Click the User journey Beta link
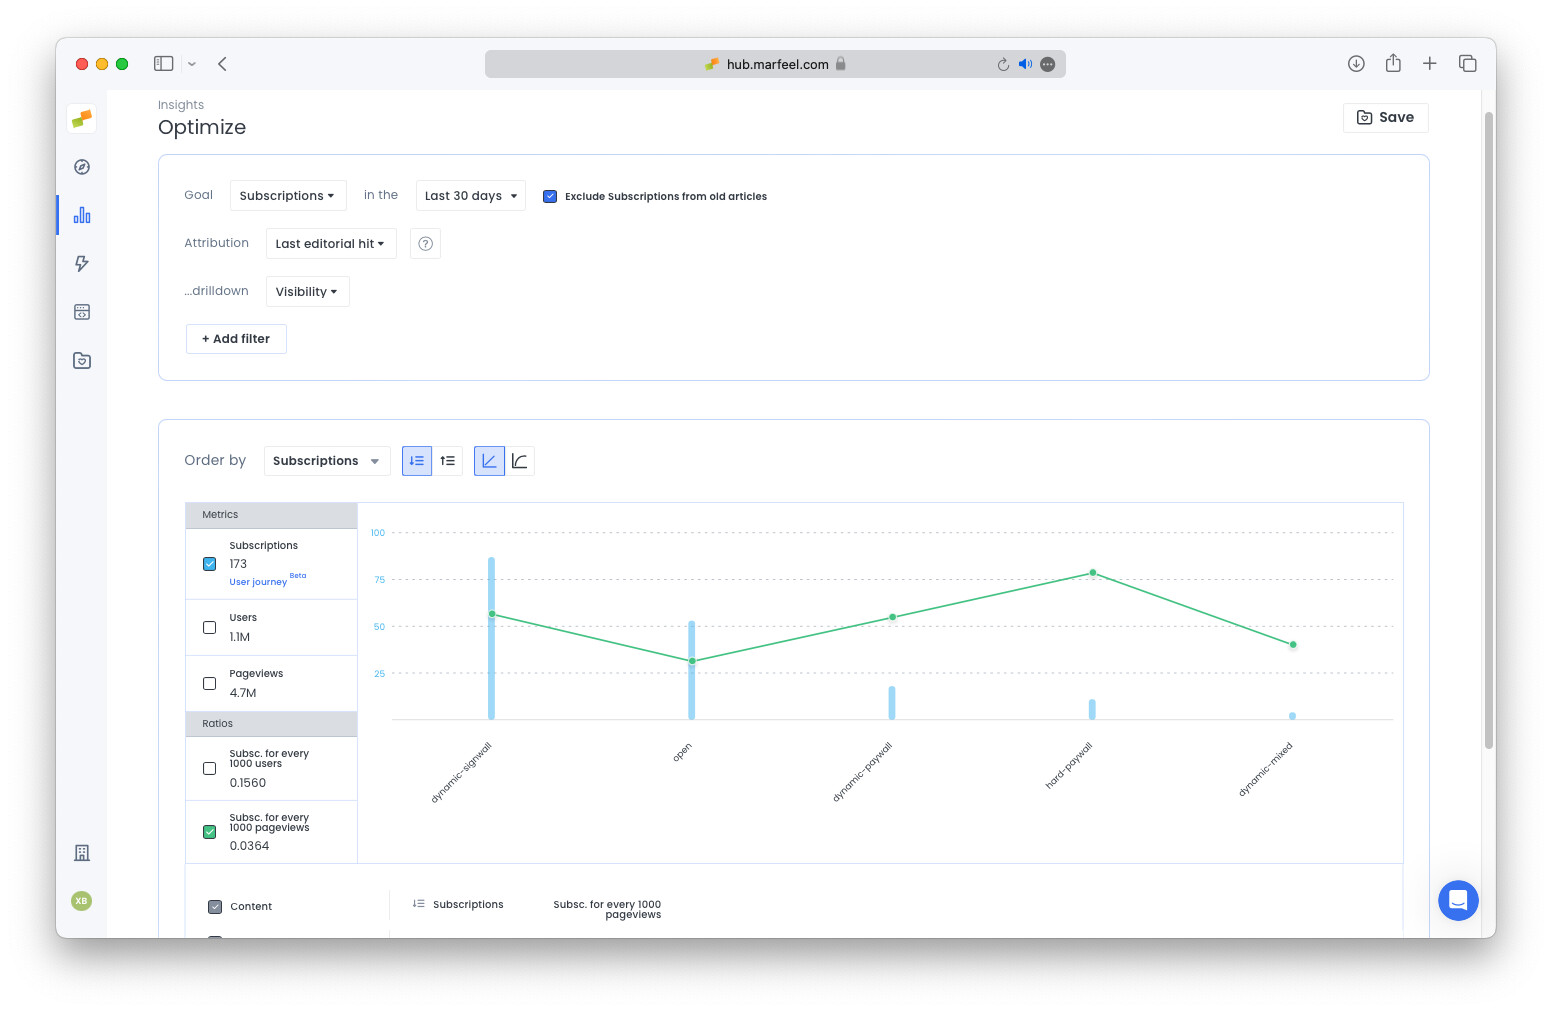This screenshot has width=1552, height=1012. (257, 581)
